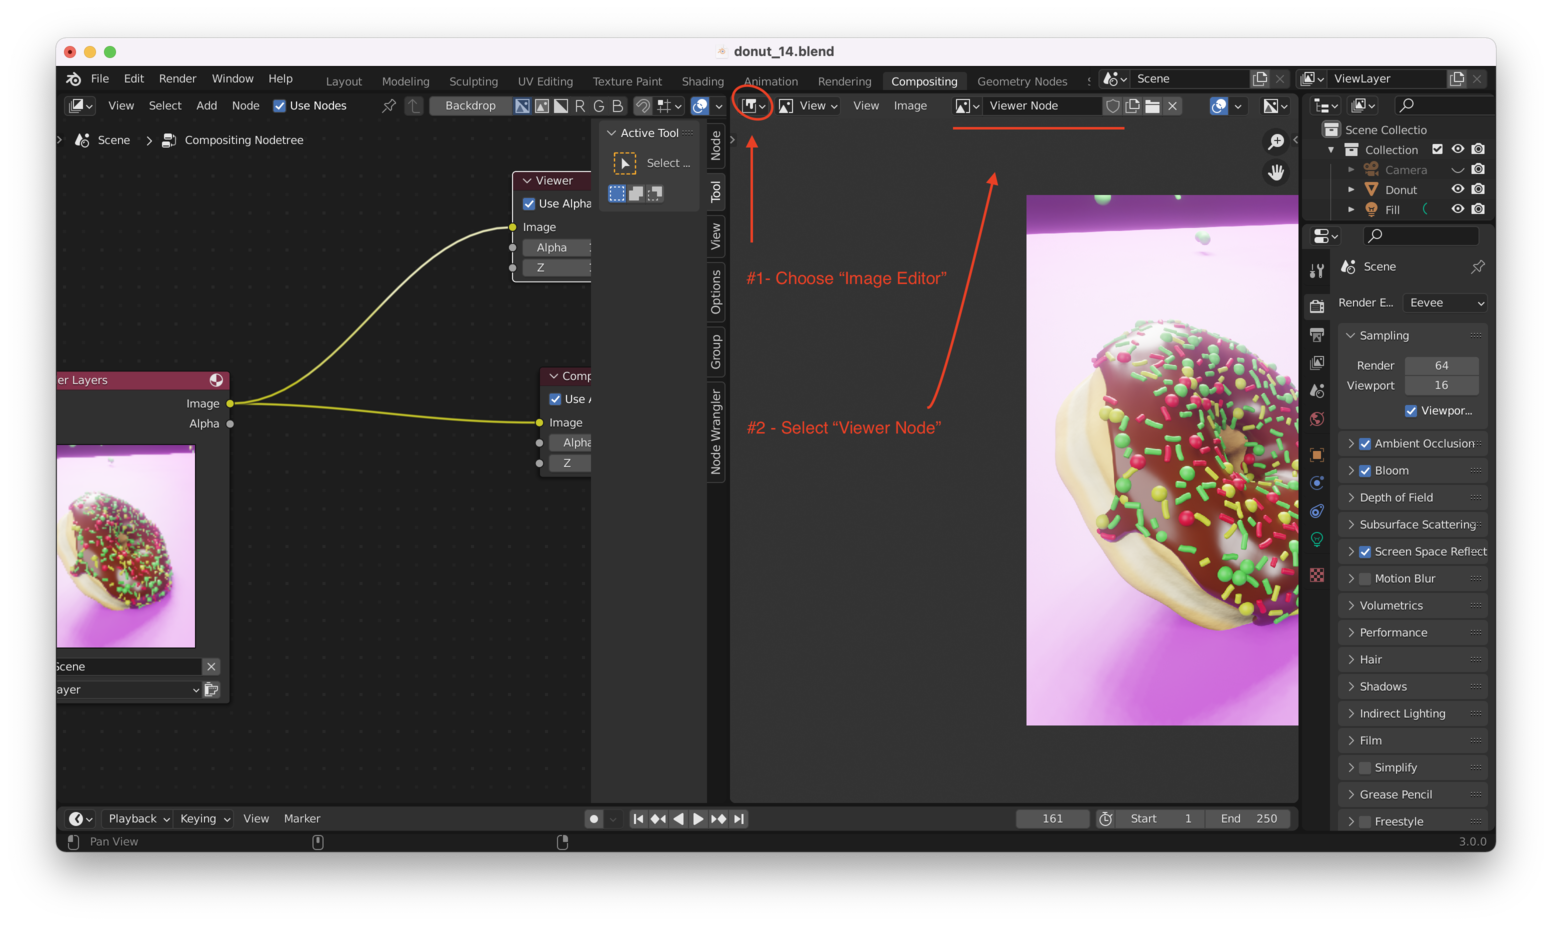Click the Backdrop button in compositor header

coord(470,106)
